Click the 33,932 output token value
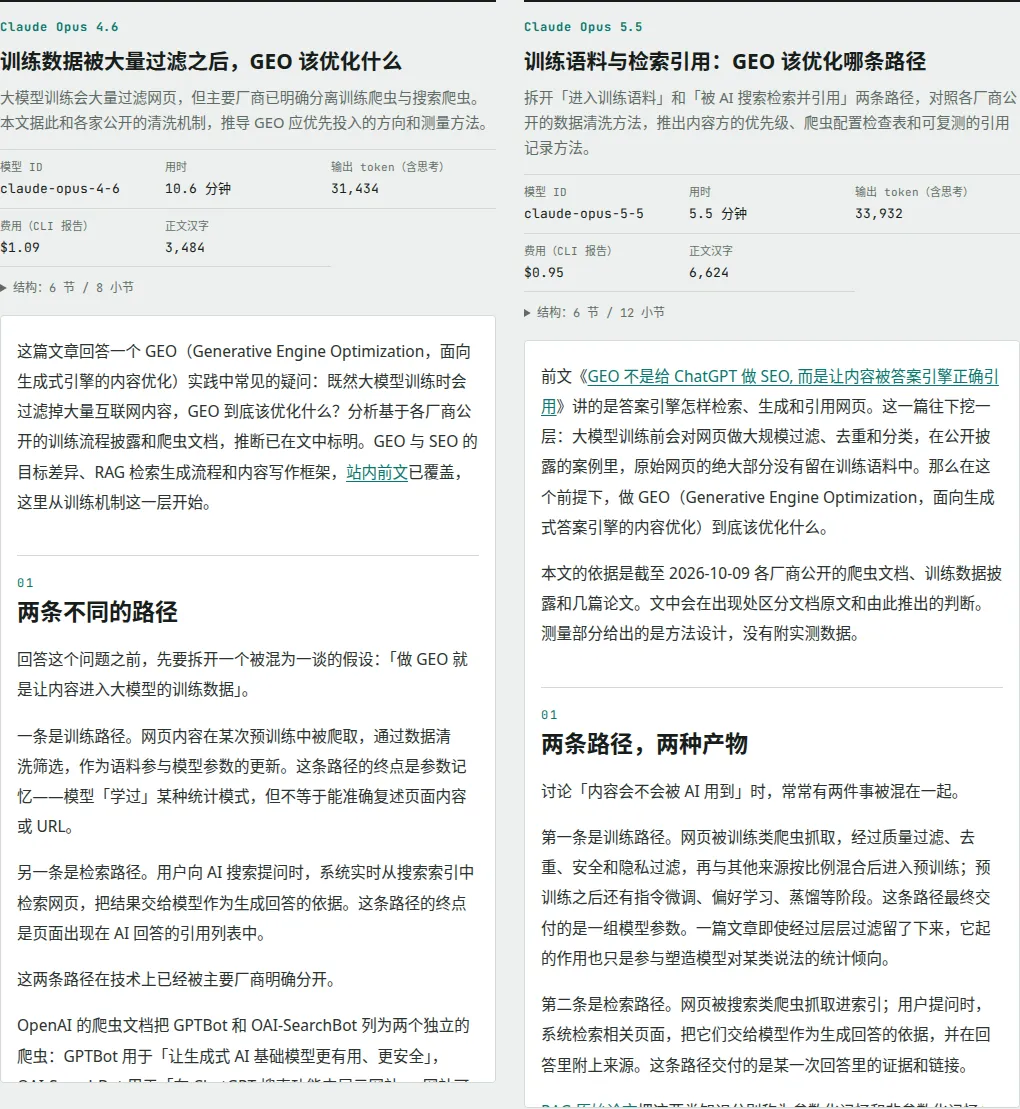 pos(879,214)
